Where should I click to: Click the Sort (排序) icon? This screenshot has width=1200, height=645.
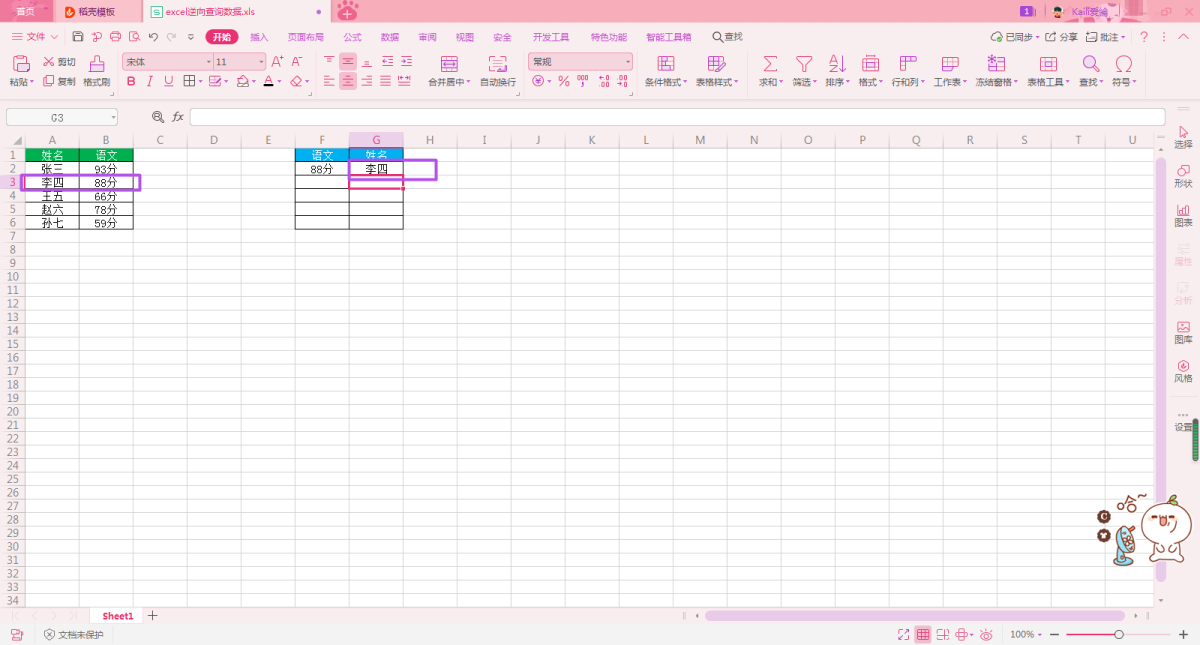[x=836, y=64]
